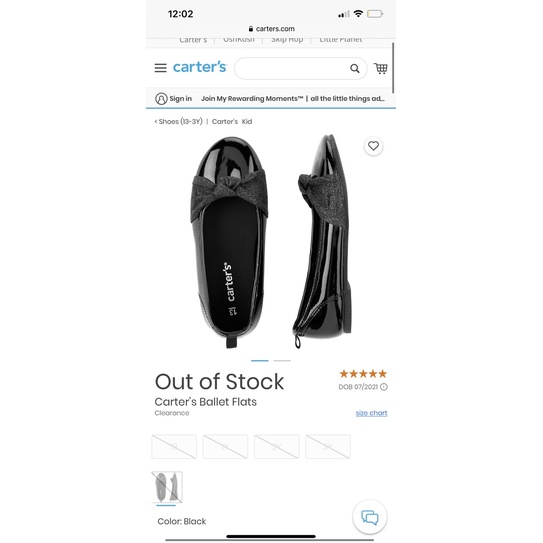
Task: Select the crossed-out size 3Y option
Action: point(328,447)
